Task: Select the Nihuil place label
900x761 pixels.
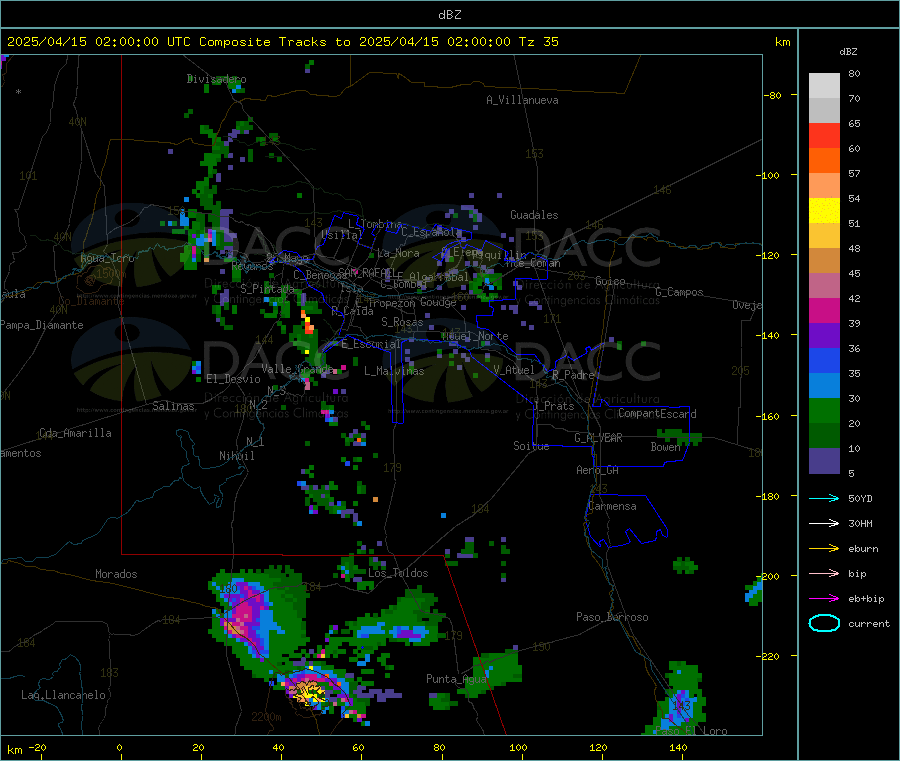Action: point(236,456)
